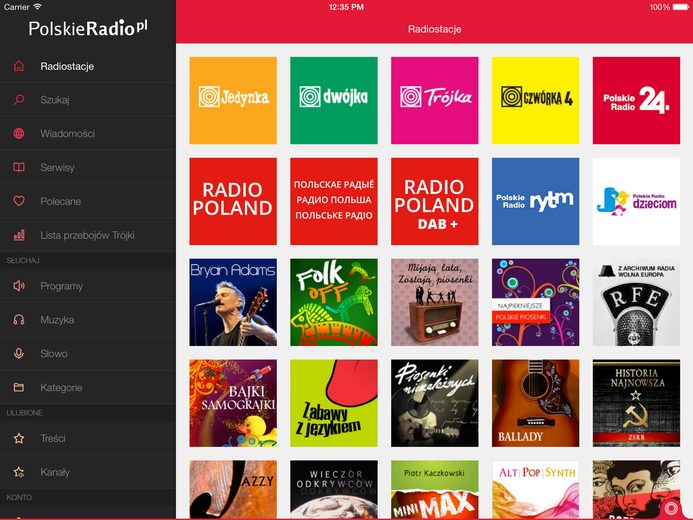Screen dimensions: 693x520
Task: Open the Bryan Adams channel
Action: tap(233, 302)
